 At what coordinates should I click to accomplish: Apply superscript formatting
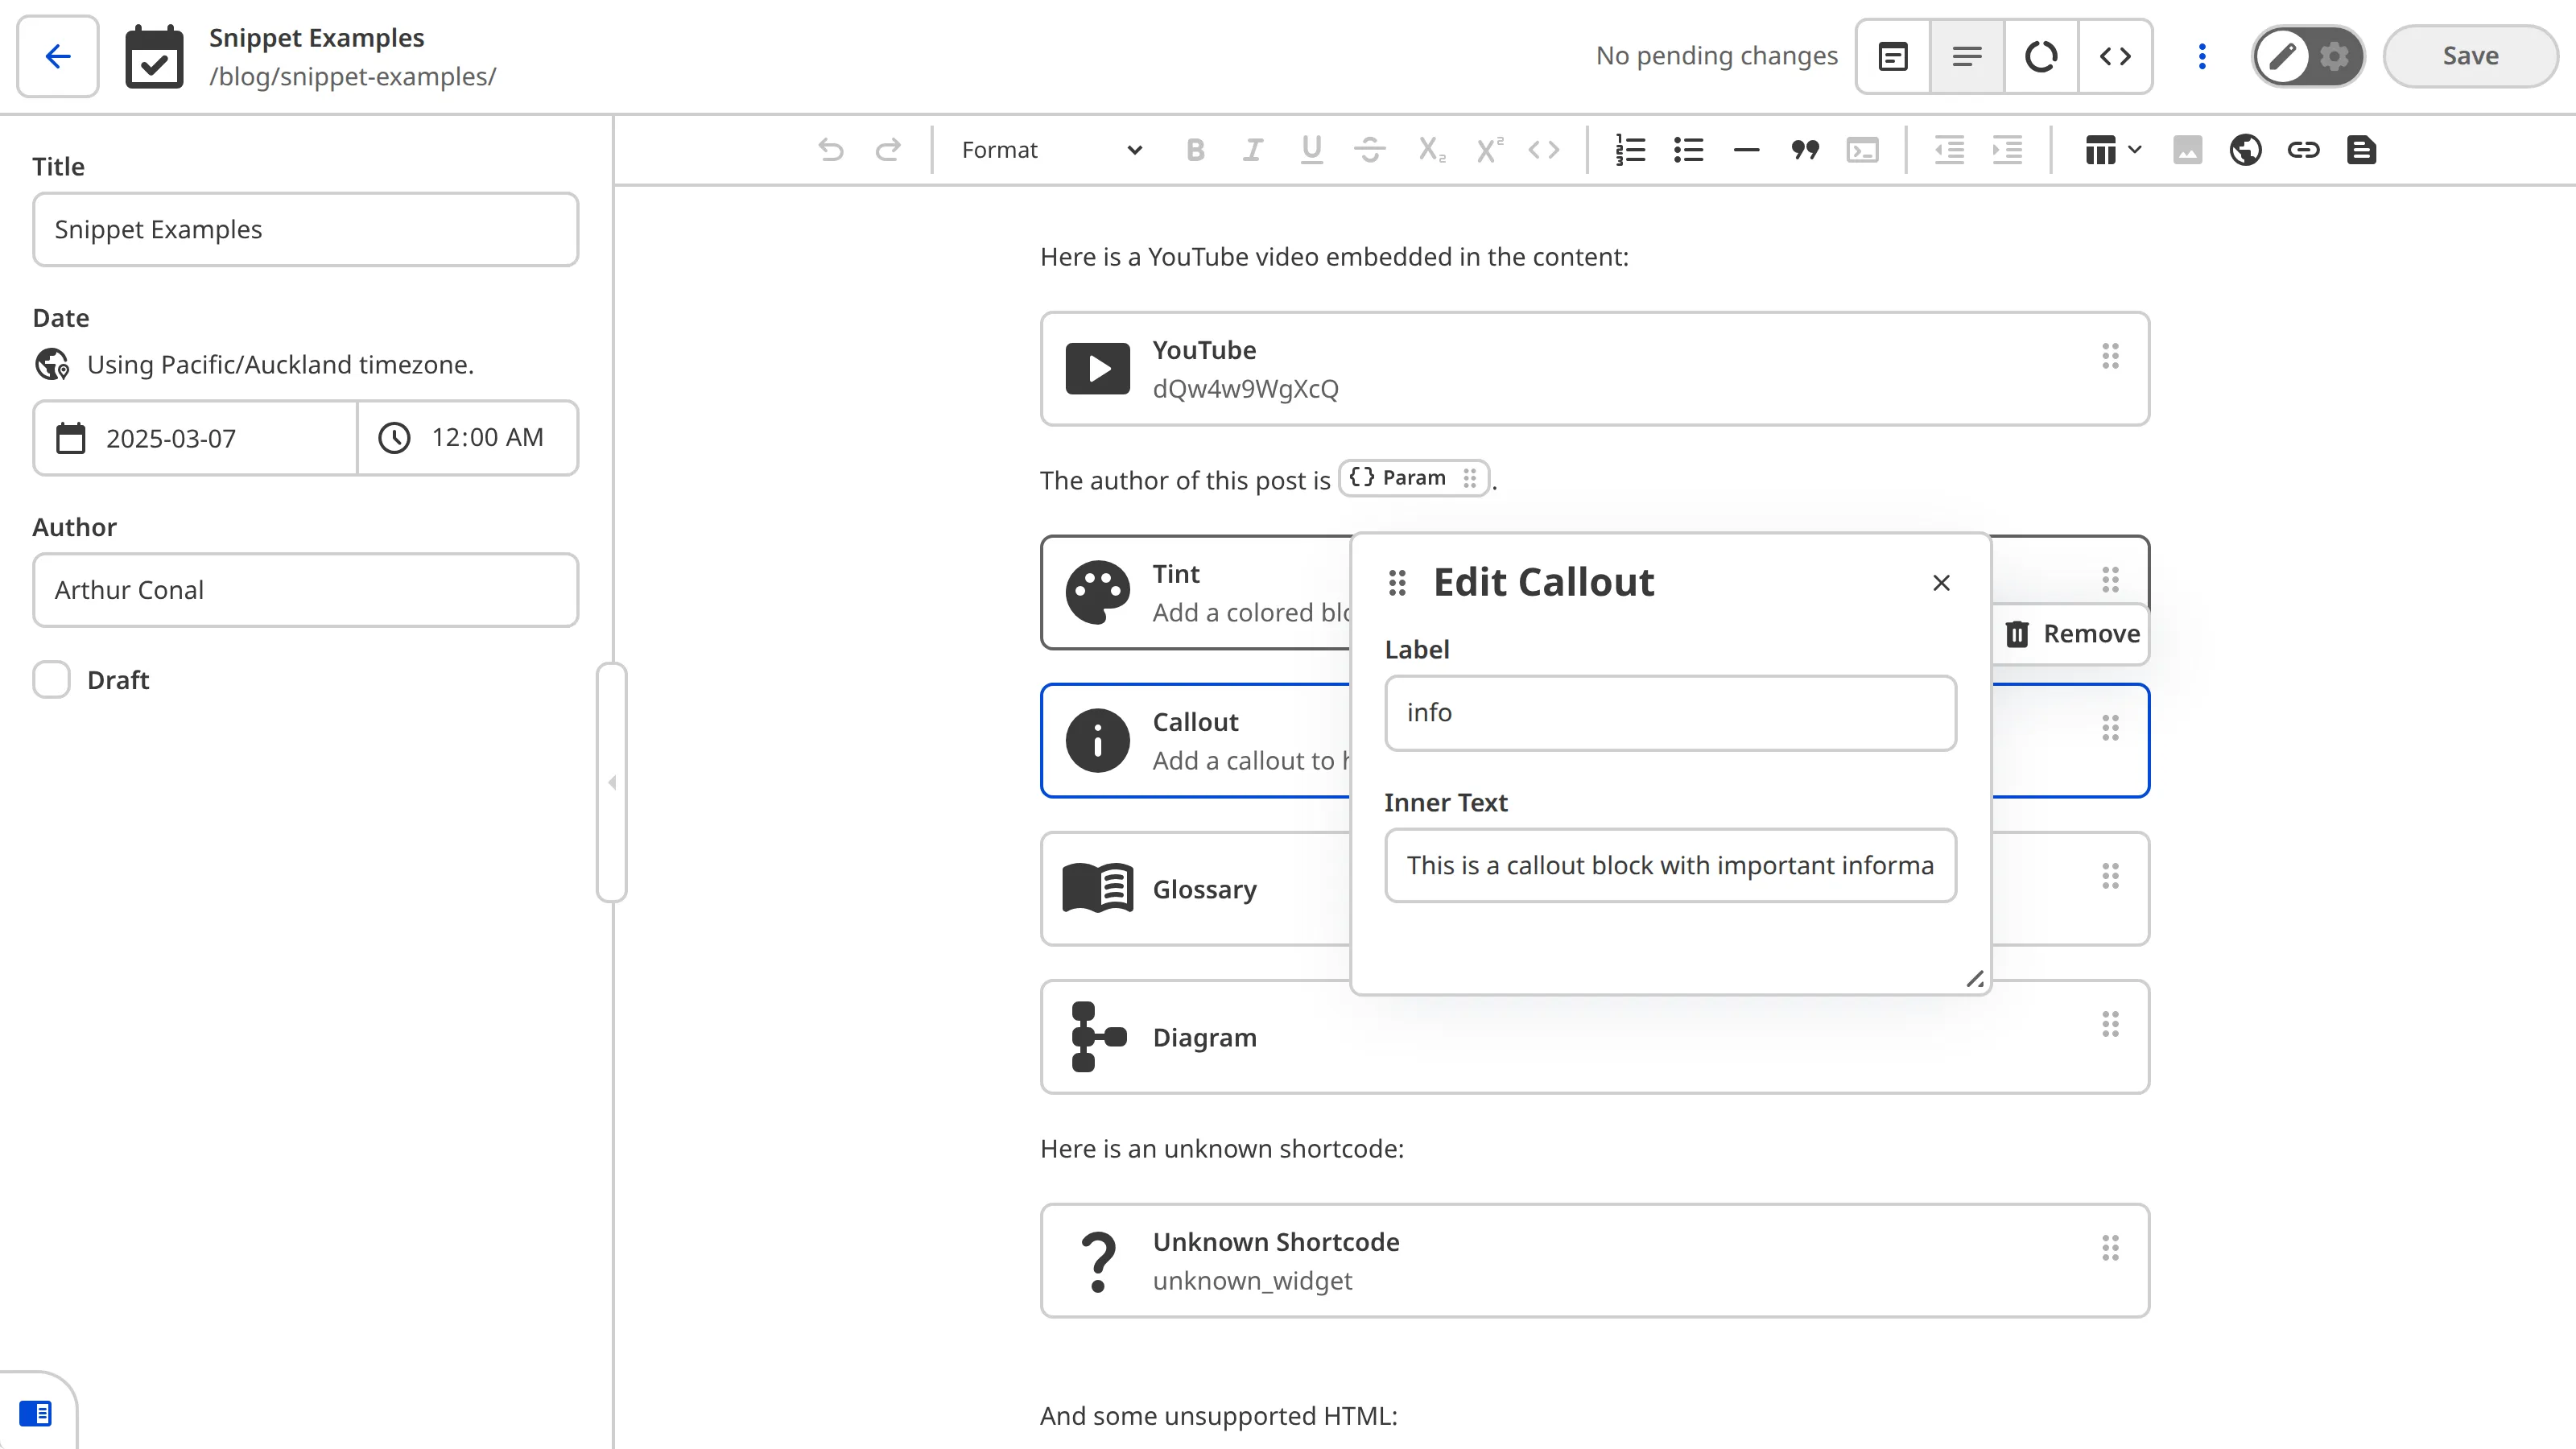pyautogui.click(x=1488, y=150)
